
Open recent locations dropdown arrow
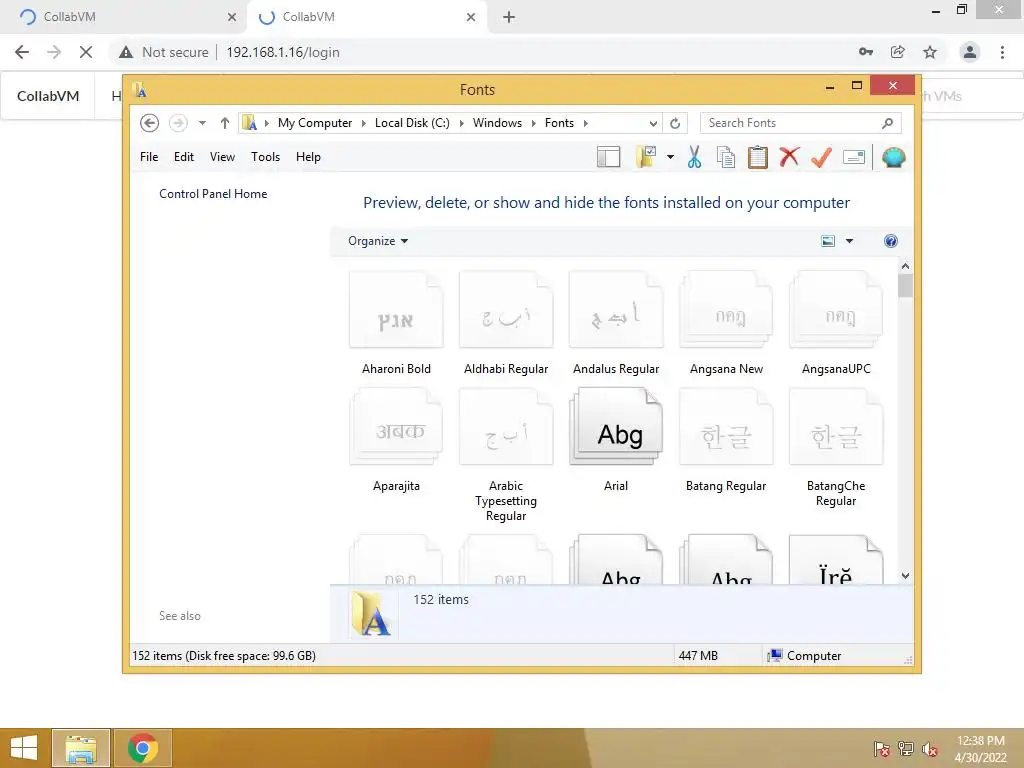click(202, 123)
